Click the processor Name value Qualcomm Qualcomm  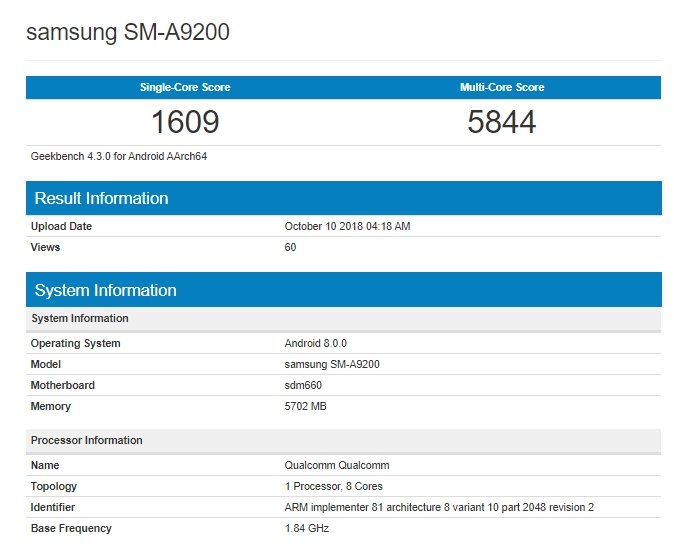point(337,465)
